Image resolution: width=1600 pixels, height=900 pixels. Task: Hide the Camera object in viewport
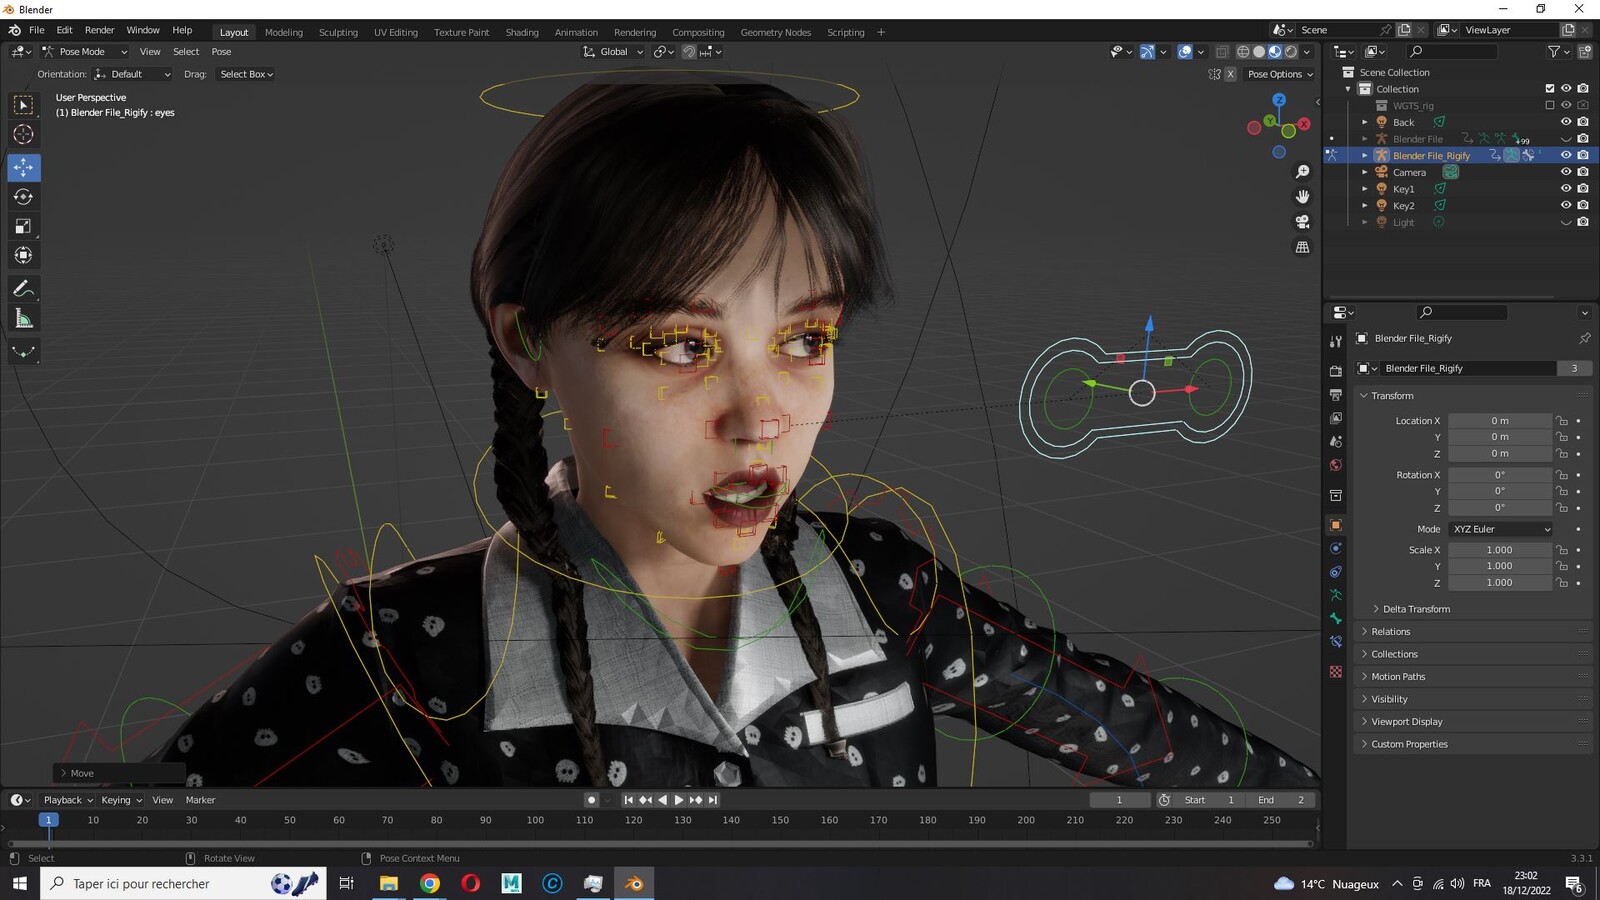point(1566,172)
